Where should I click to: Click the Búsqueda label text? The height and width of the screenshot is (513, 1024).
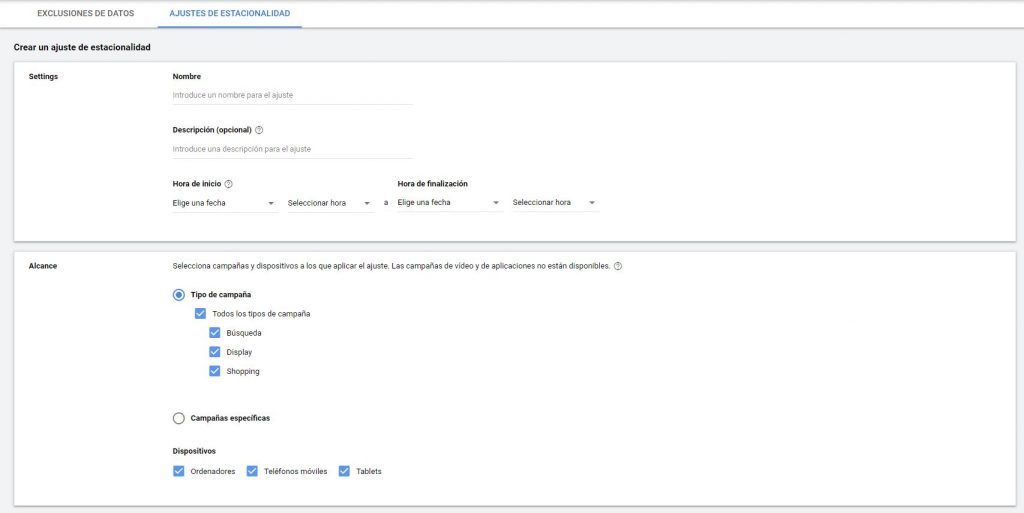coord(244,333)
